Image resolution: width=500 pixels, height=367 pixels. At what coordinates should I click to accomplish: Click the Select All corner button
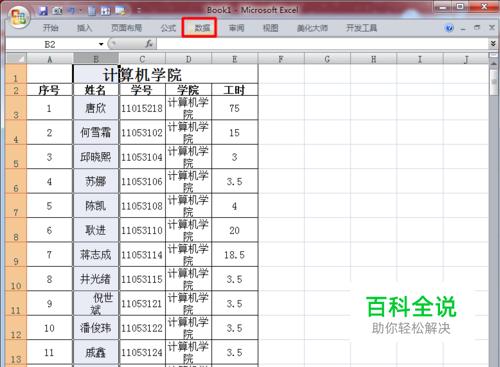pyautogui.click(x=16, y=59)
